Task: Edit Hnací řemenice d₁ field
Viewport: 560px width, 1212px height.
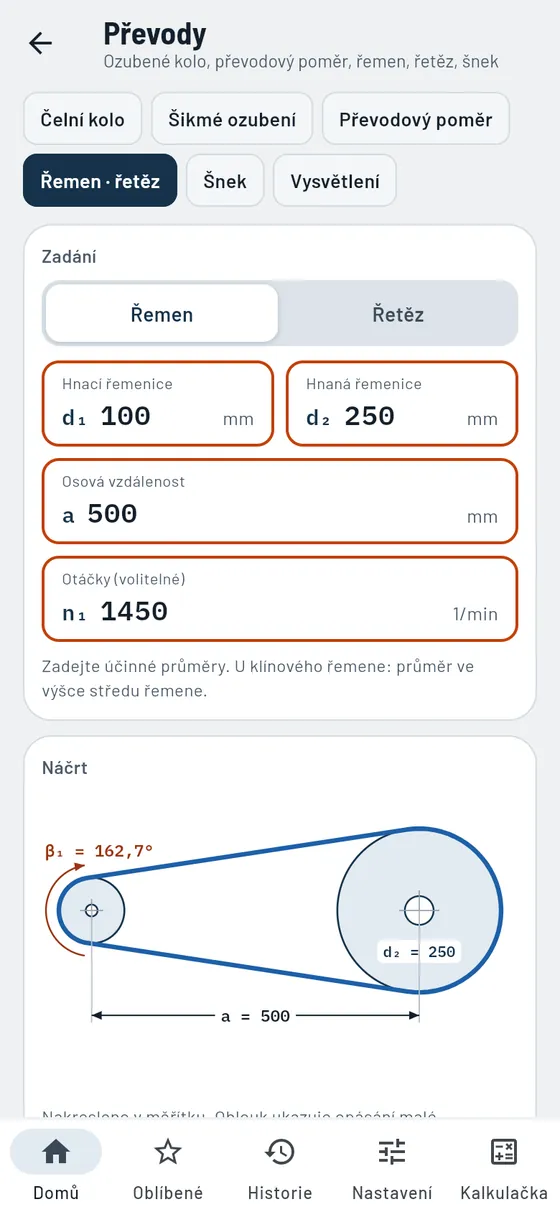Action: [157, 403]
